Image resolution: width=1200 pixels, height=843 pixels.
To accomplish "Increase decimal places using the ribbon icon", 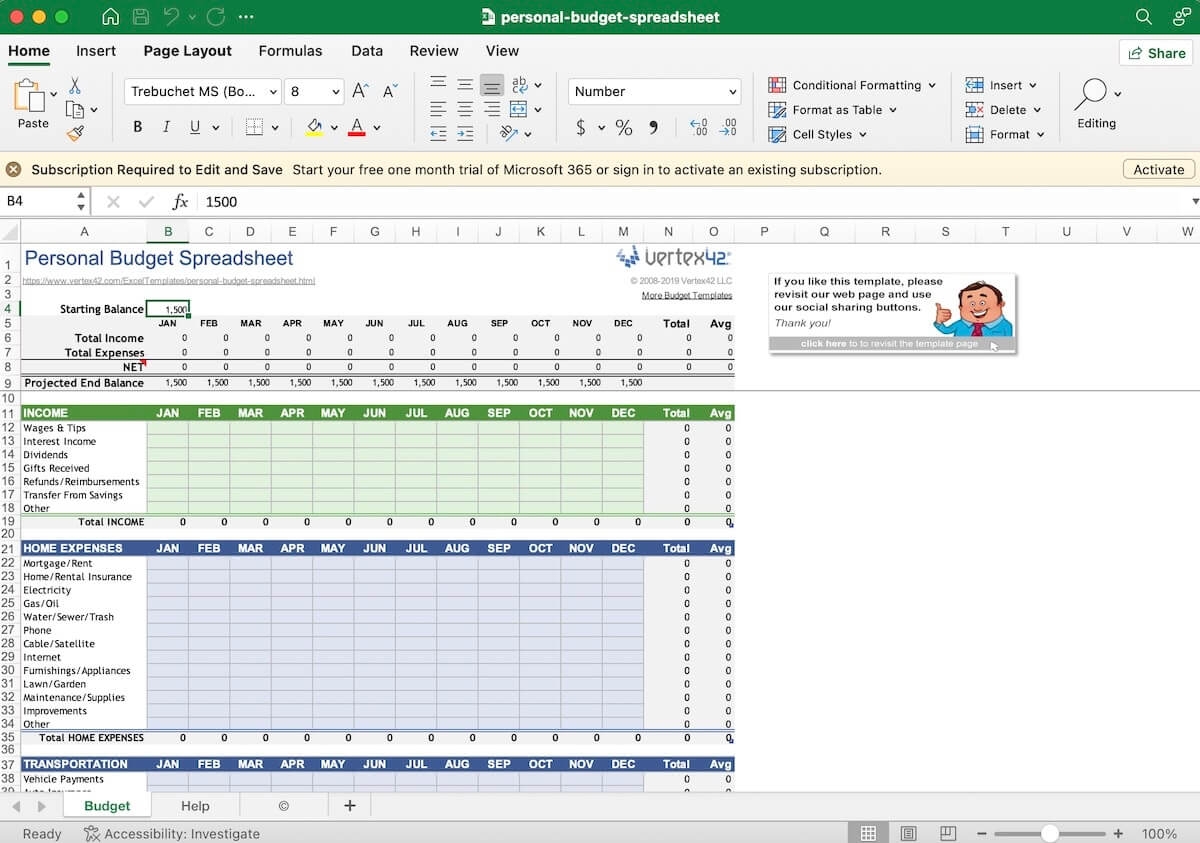I will coord(698,128).
